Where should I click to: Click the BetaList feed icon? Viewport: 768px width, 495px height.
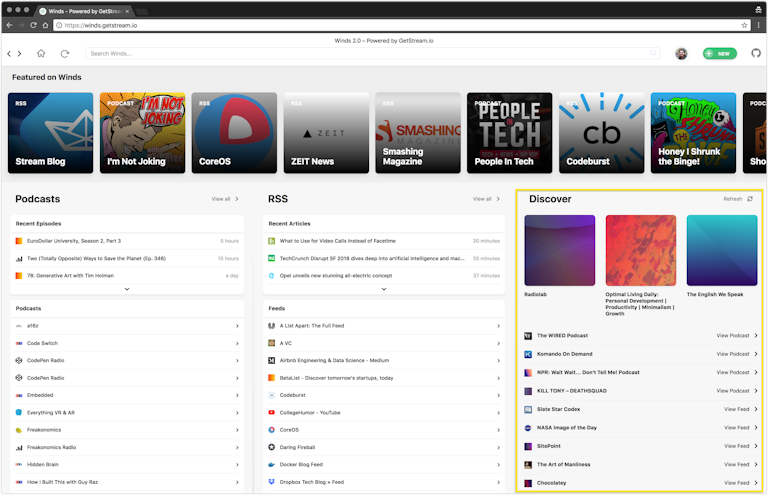coord(271,378)
